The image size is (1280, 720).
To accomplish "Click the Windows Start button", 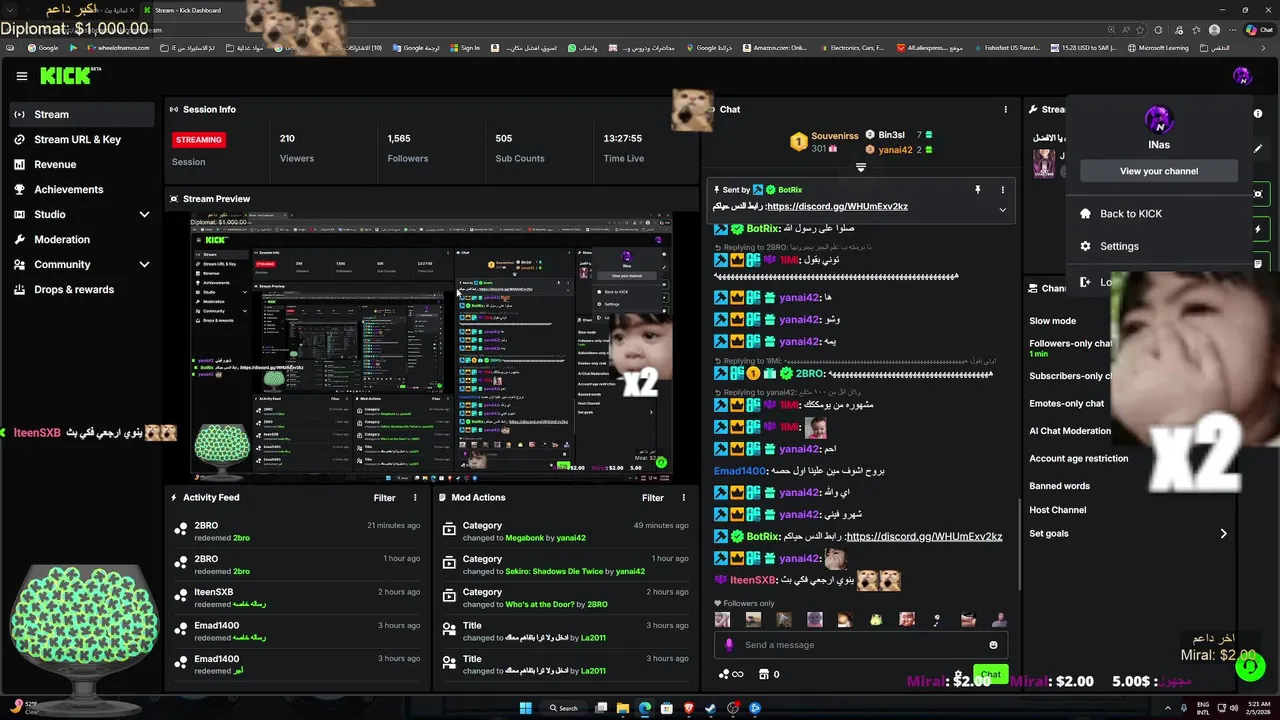I will coord(526,708).
